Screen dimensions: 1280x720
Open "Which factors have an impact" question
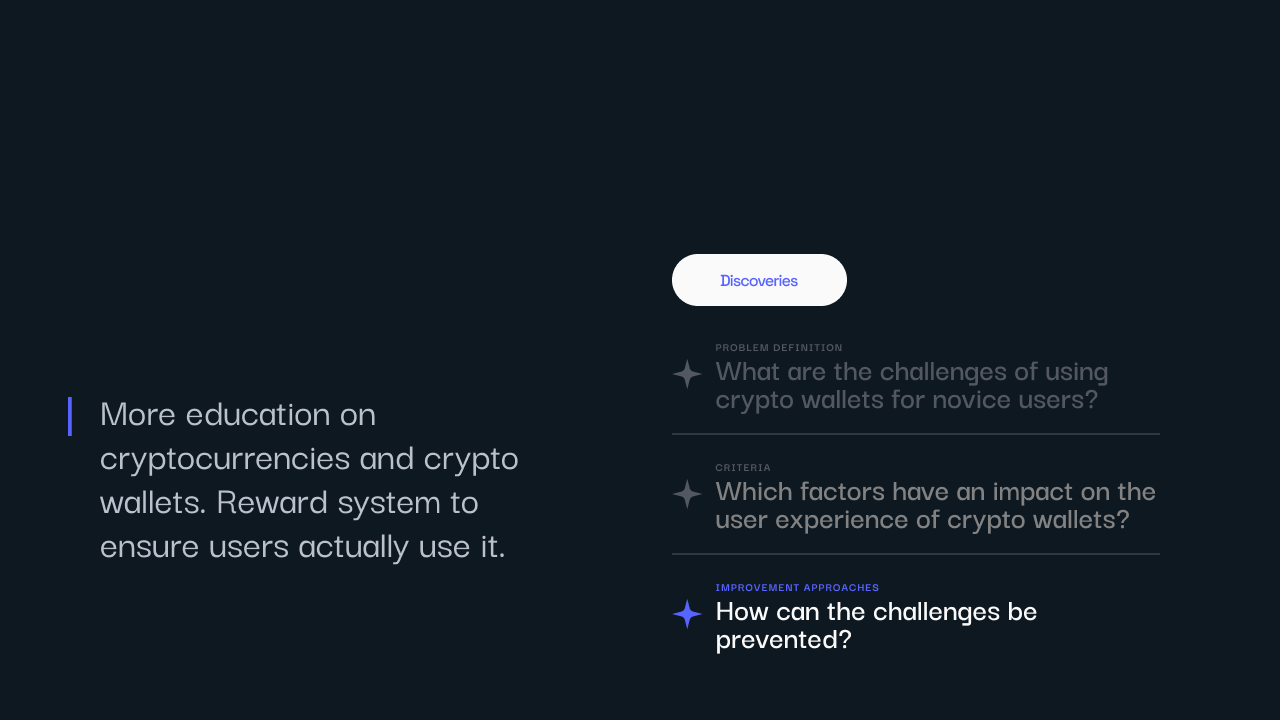(936, 505)
